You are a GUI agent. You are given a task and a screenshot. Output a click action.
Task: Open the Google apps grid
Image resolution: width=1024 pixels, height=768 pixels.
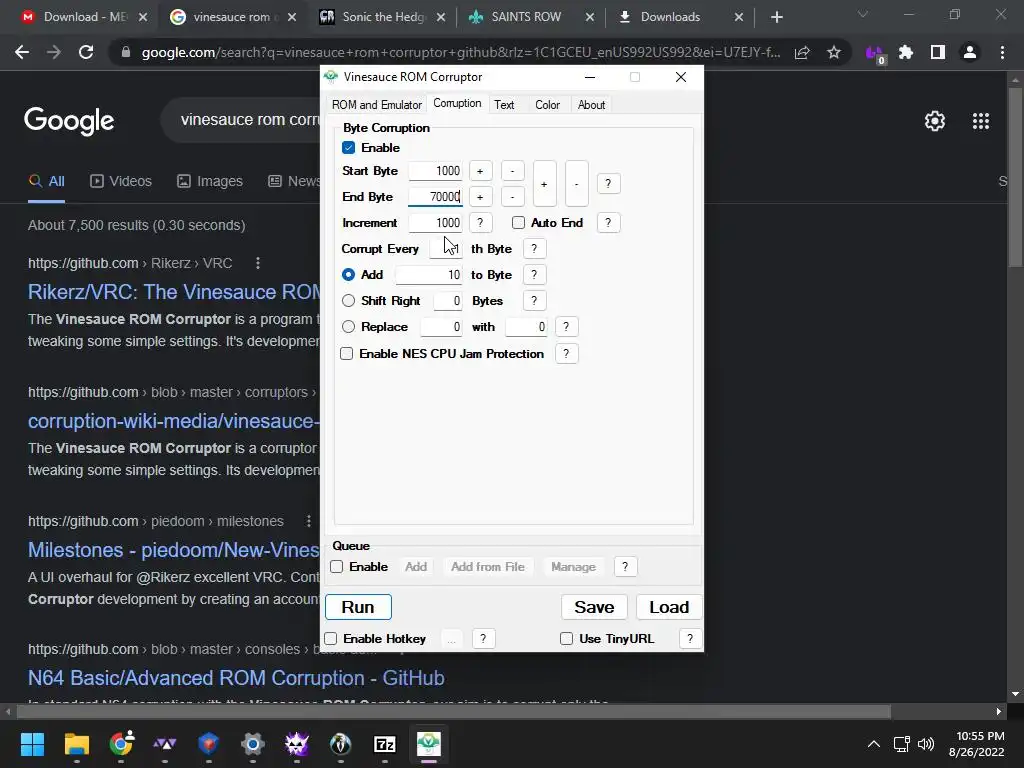pyautogui.click(x=981, y=121)
